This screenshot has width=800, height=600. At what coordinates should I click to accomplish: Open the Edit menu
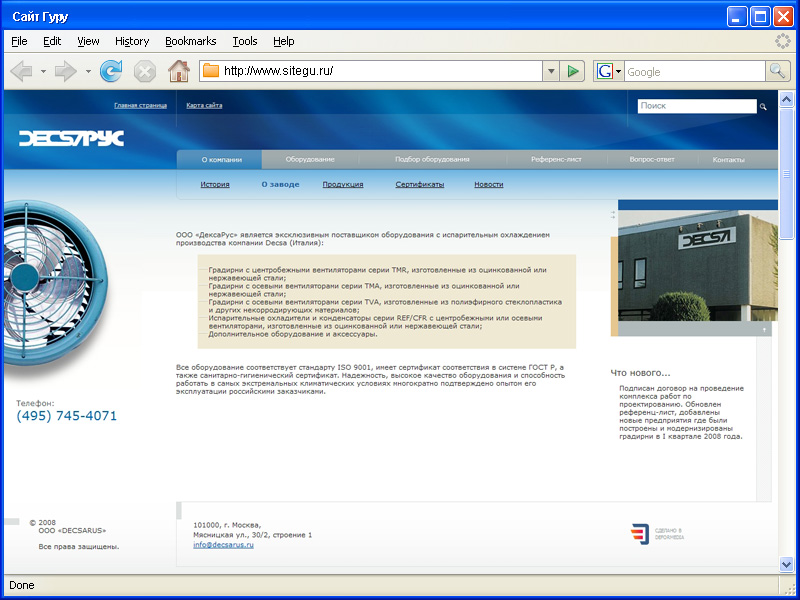tap(52, 41)
